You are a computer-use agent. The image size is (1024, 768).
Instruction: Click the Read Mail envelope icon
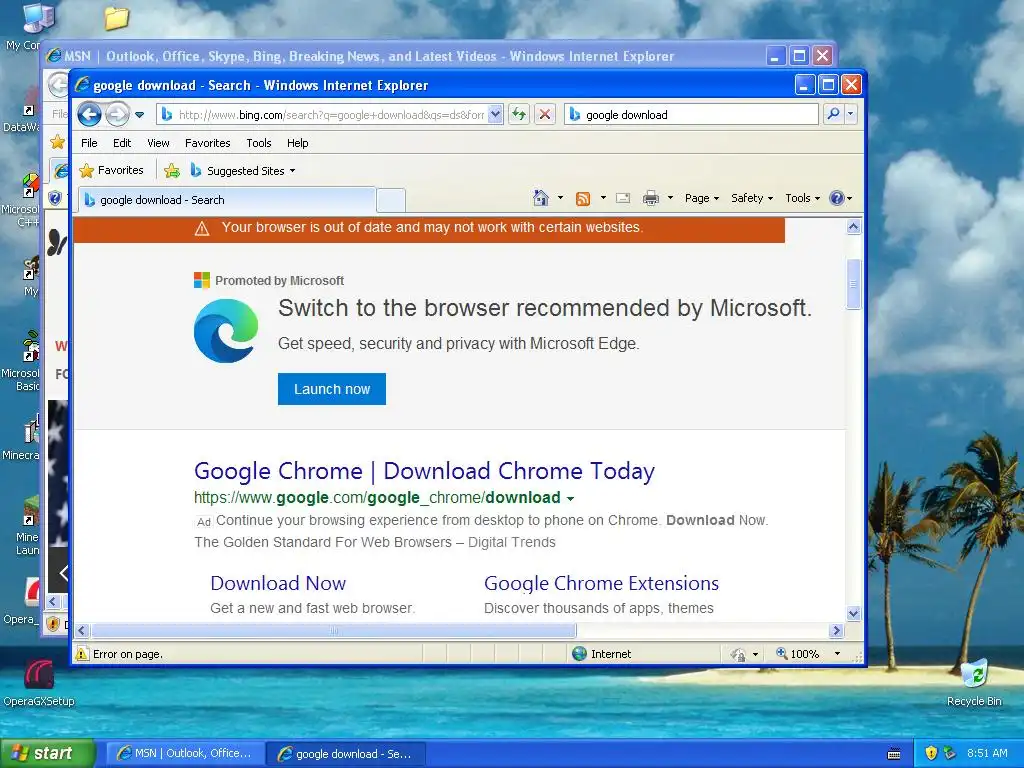623,198
